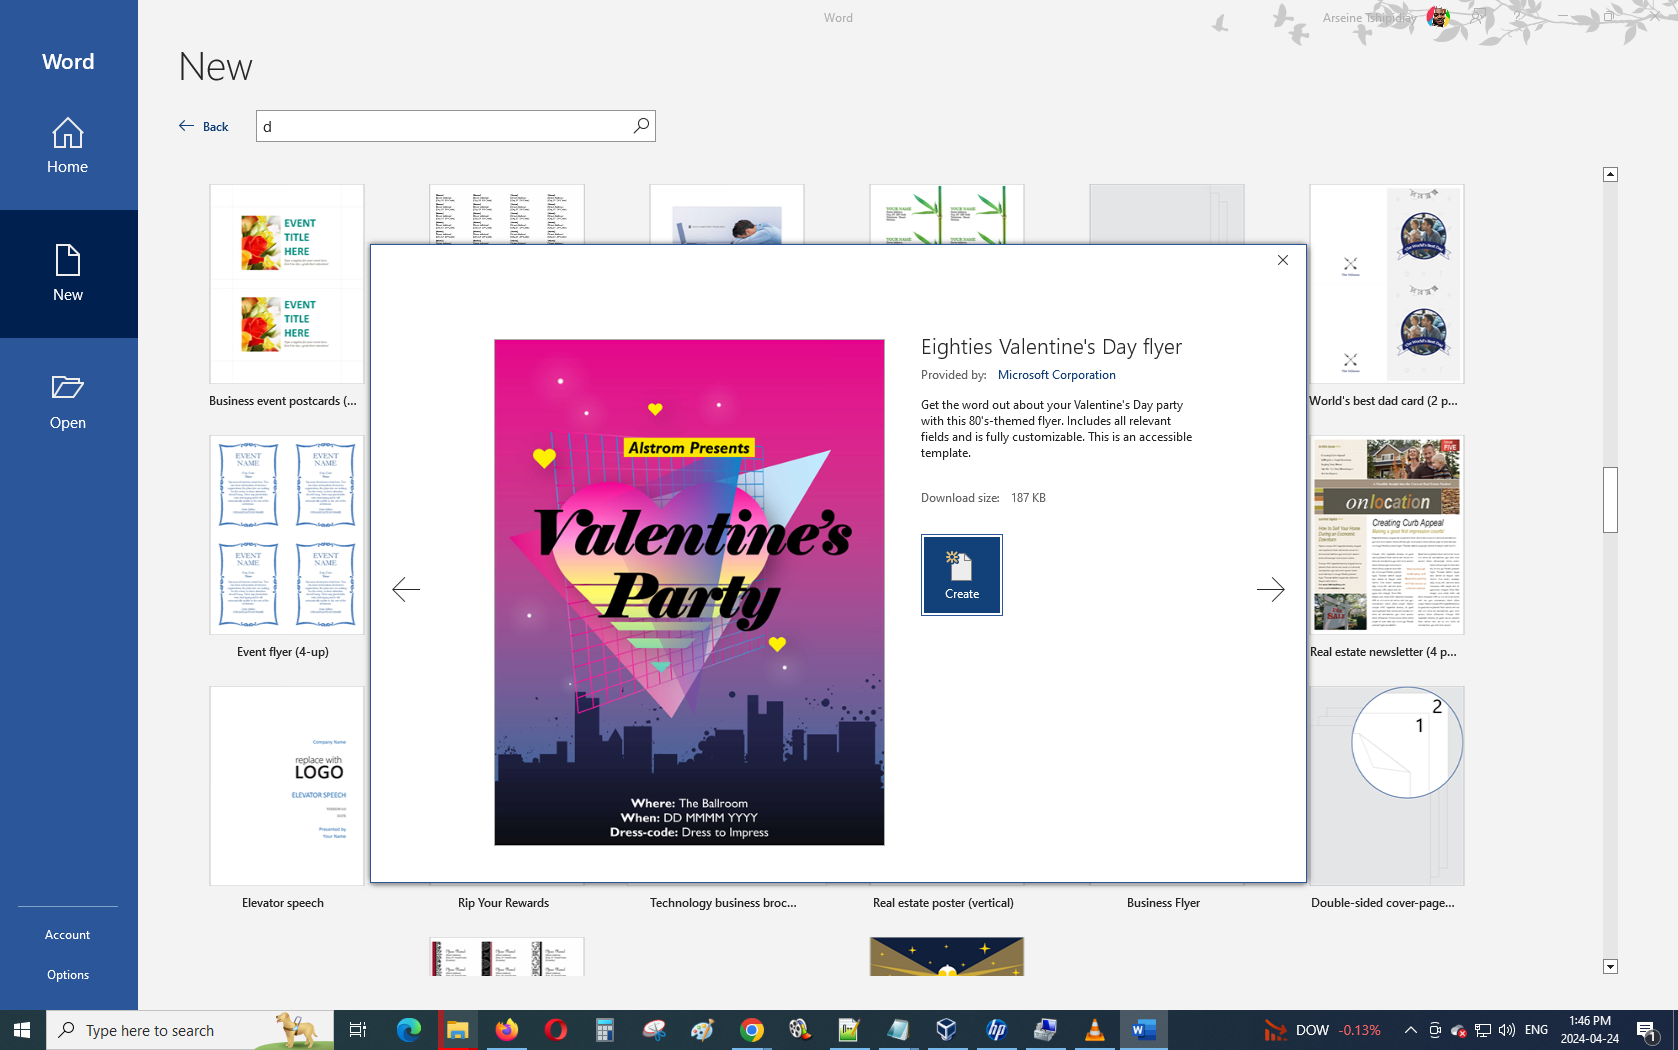Go Back from search results
The height and width of the screenshot is (1050, 1678).
pyautogui.click(x=204, y=126)
